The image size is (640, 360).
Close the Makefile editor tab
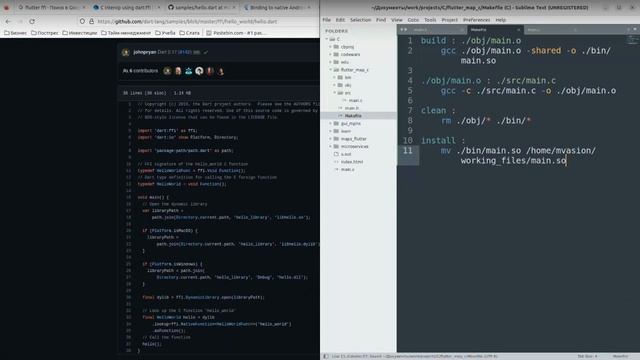click(518, 30)
